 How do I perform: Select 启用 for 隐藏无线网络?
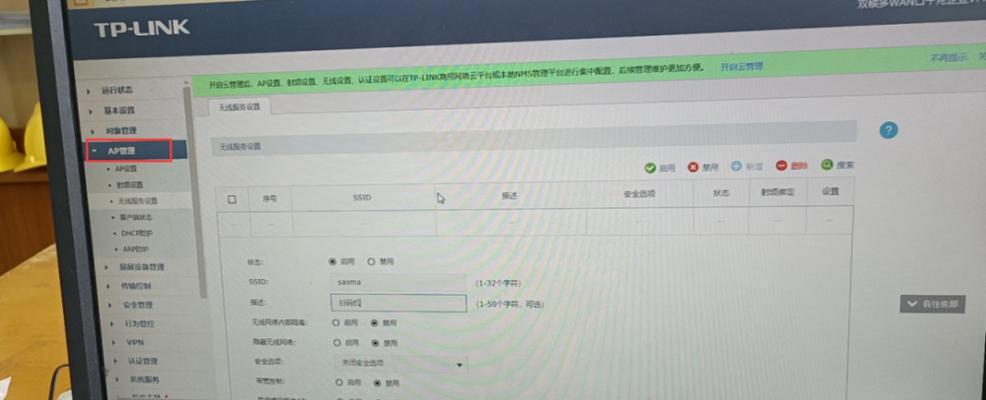tap(337, 343)
